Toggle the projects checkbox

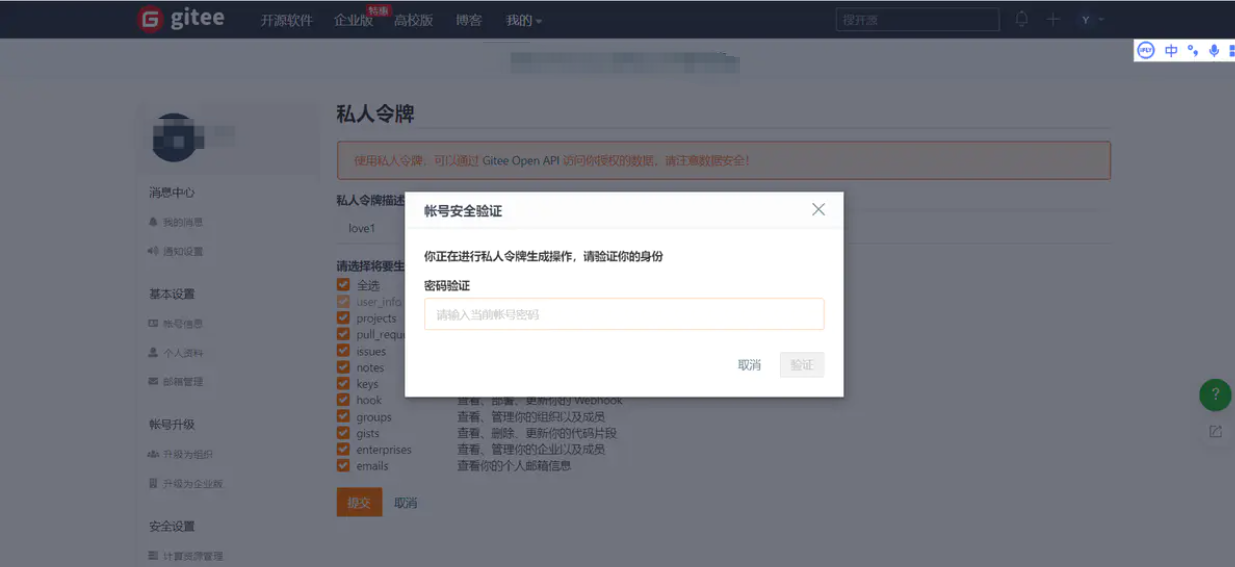point(343,318)
